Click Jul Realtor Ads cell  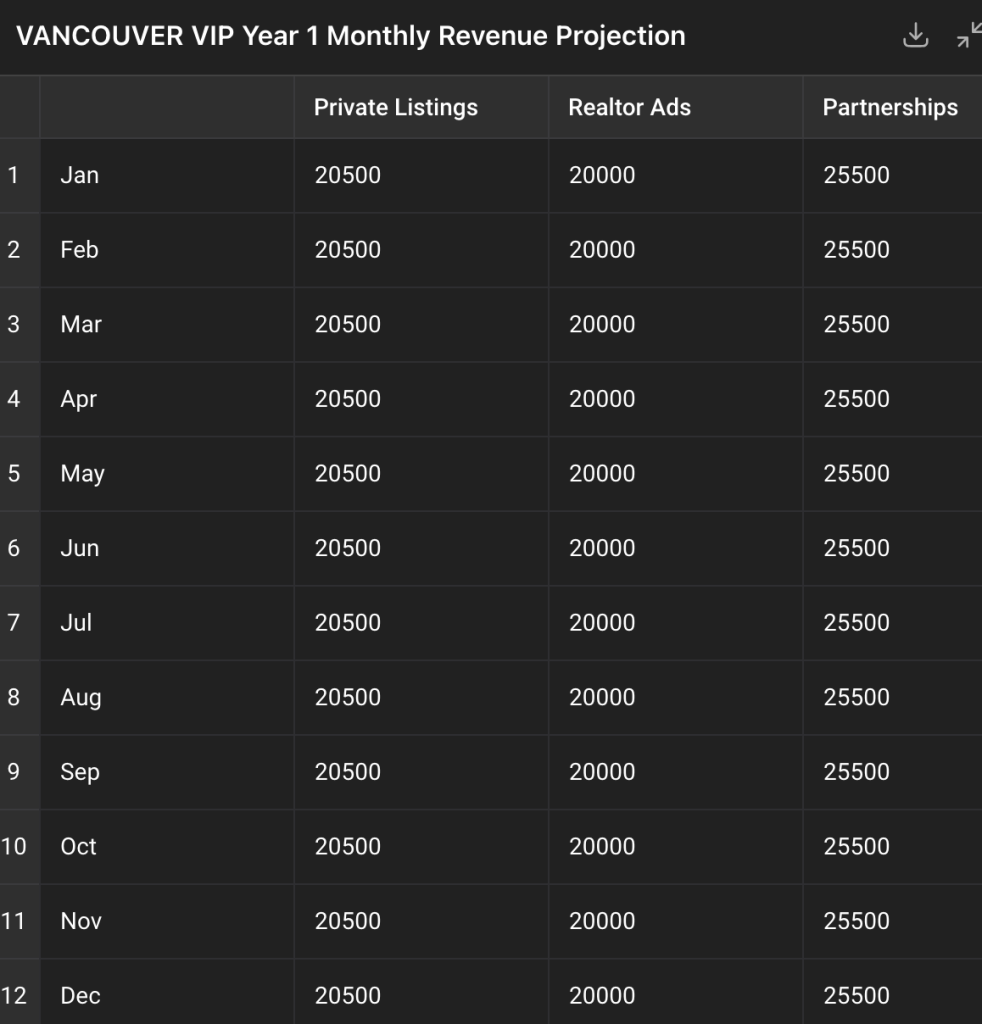(676, 622)
